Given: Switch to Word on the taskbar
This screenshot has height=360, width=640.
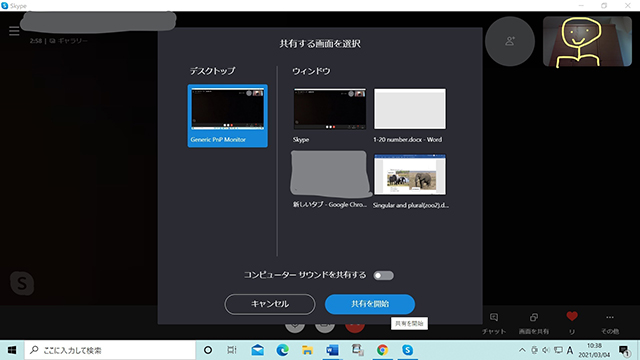Looking at the screenshot, I should coord(332,350).
